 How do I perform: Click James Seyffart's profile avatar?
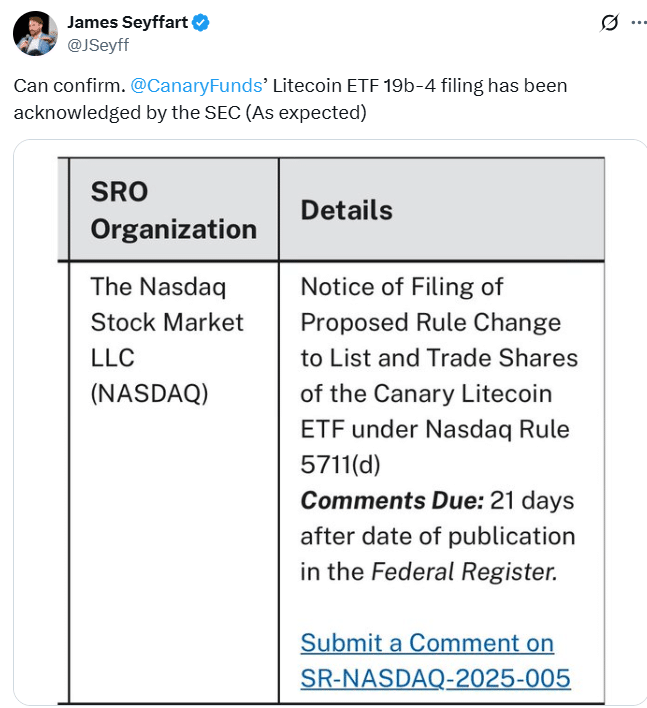(34, 33)
